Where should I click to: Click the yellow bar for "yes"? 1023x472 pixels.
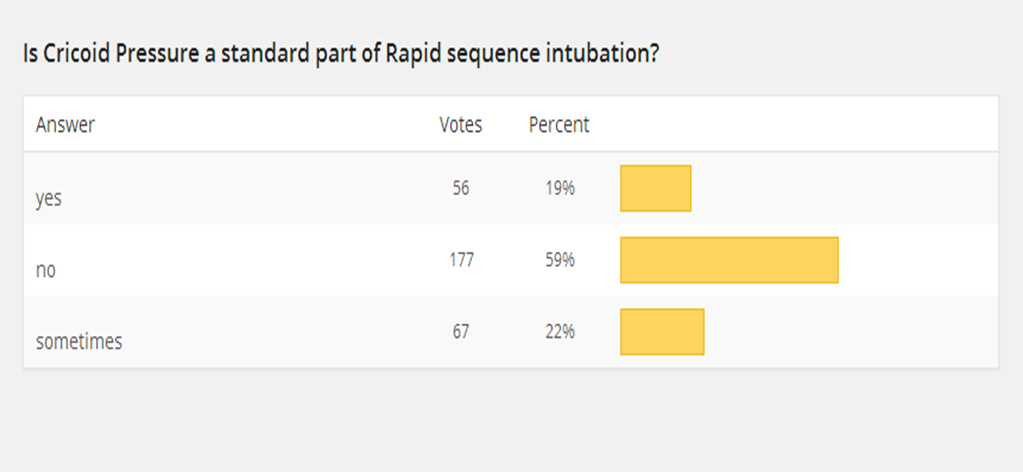point(656,188)
